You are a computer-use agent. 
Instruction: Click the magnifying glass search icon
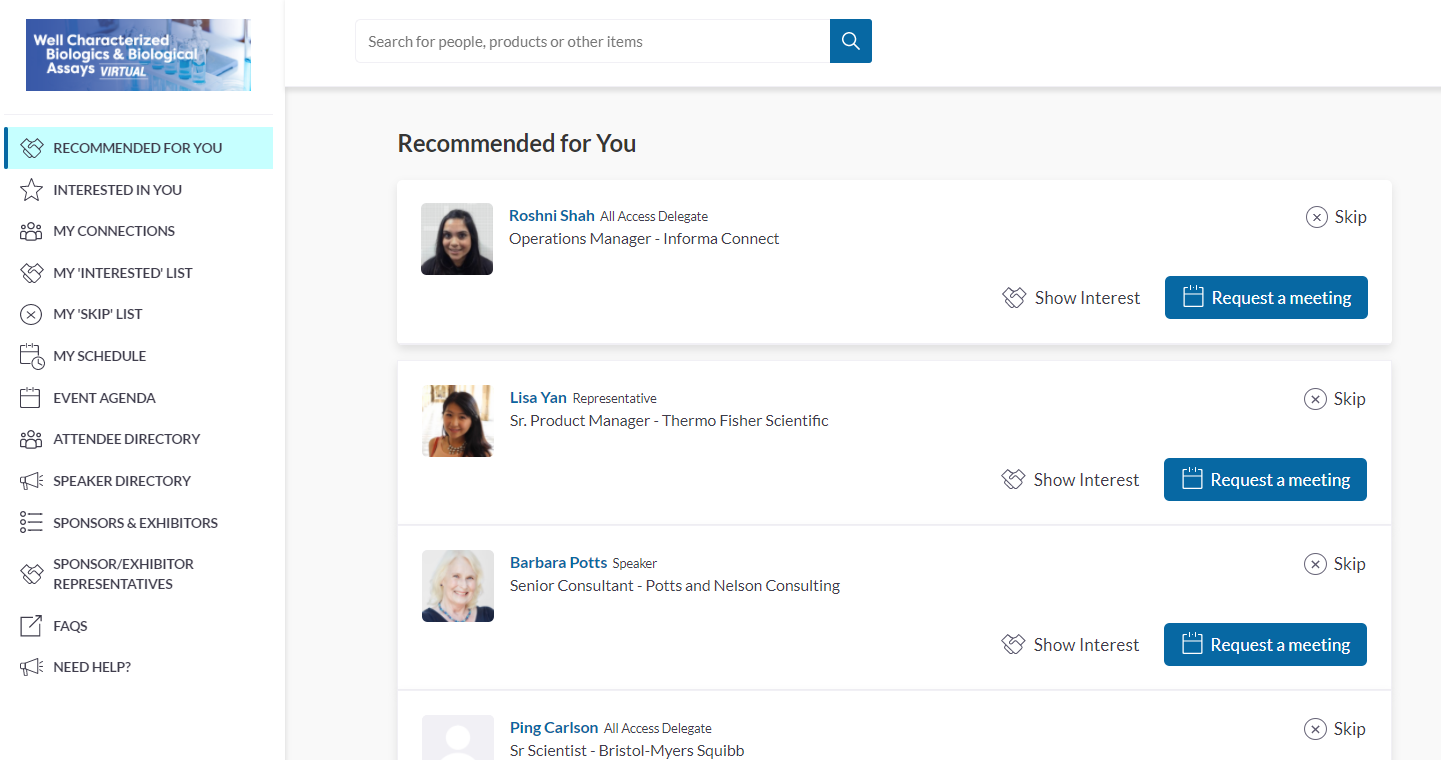[x=850, y=41]
